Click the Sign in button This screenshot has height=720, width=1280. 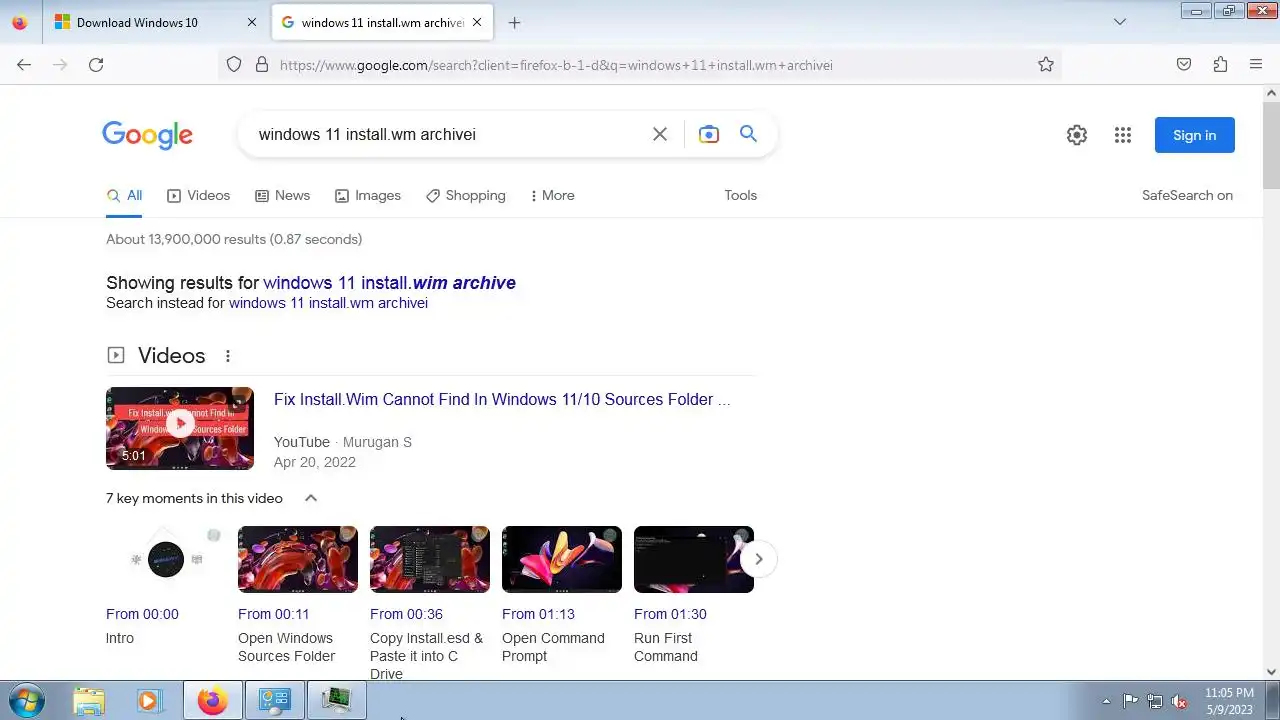1195,135
